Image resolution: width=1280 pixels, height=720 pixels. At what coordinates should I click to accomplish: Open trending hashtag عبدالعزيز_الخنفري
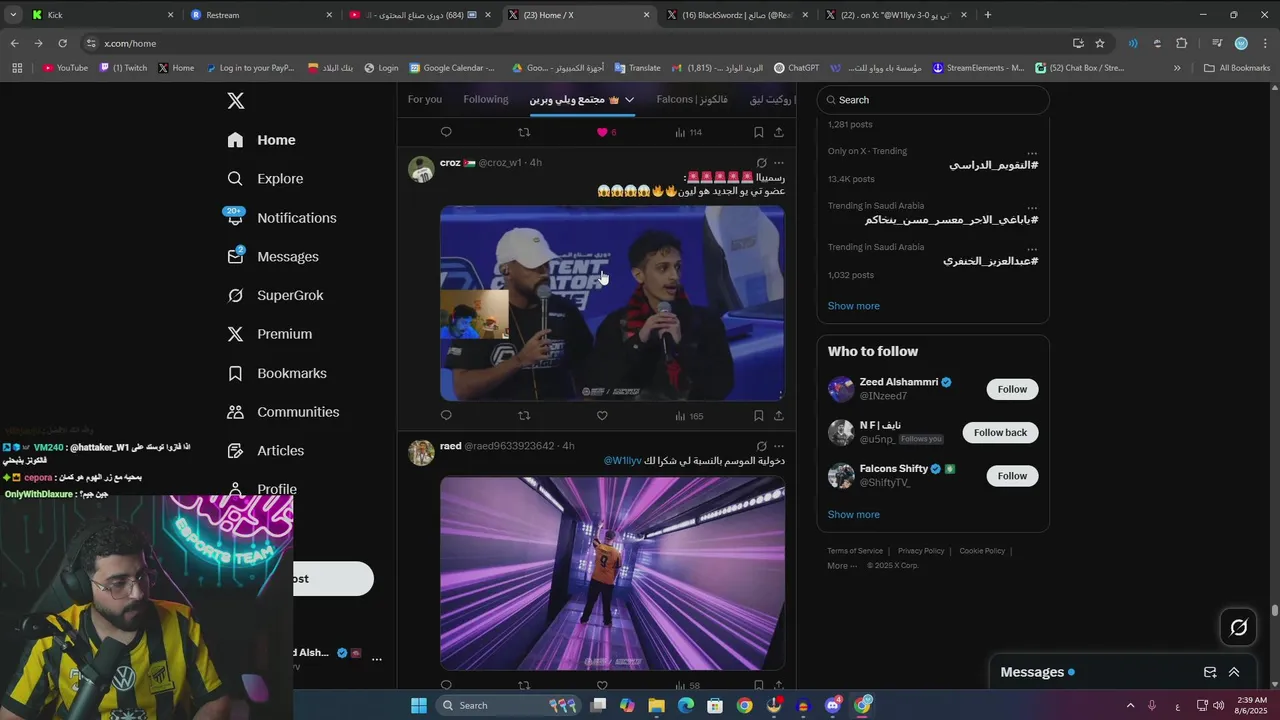pyautogui.click(x=990, y=261)
